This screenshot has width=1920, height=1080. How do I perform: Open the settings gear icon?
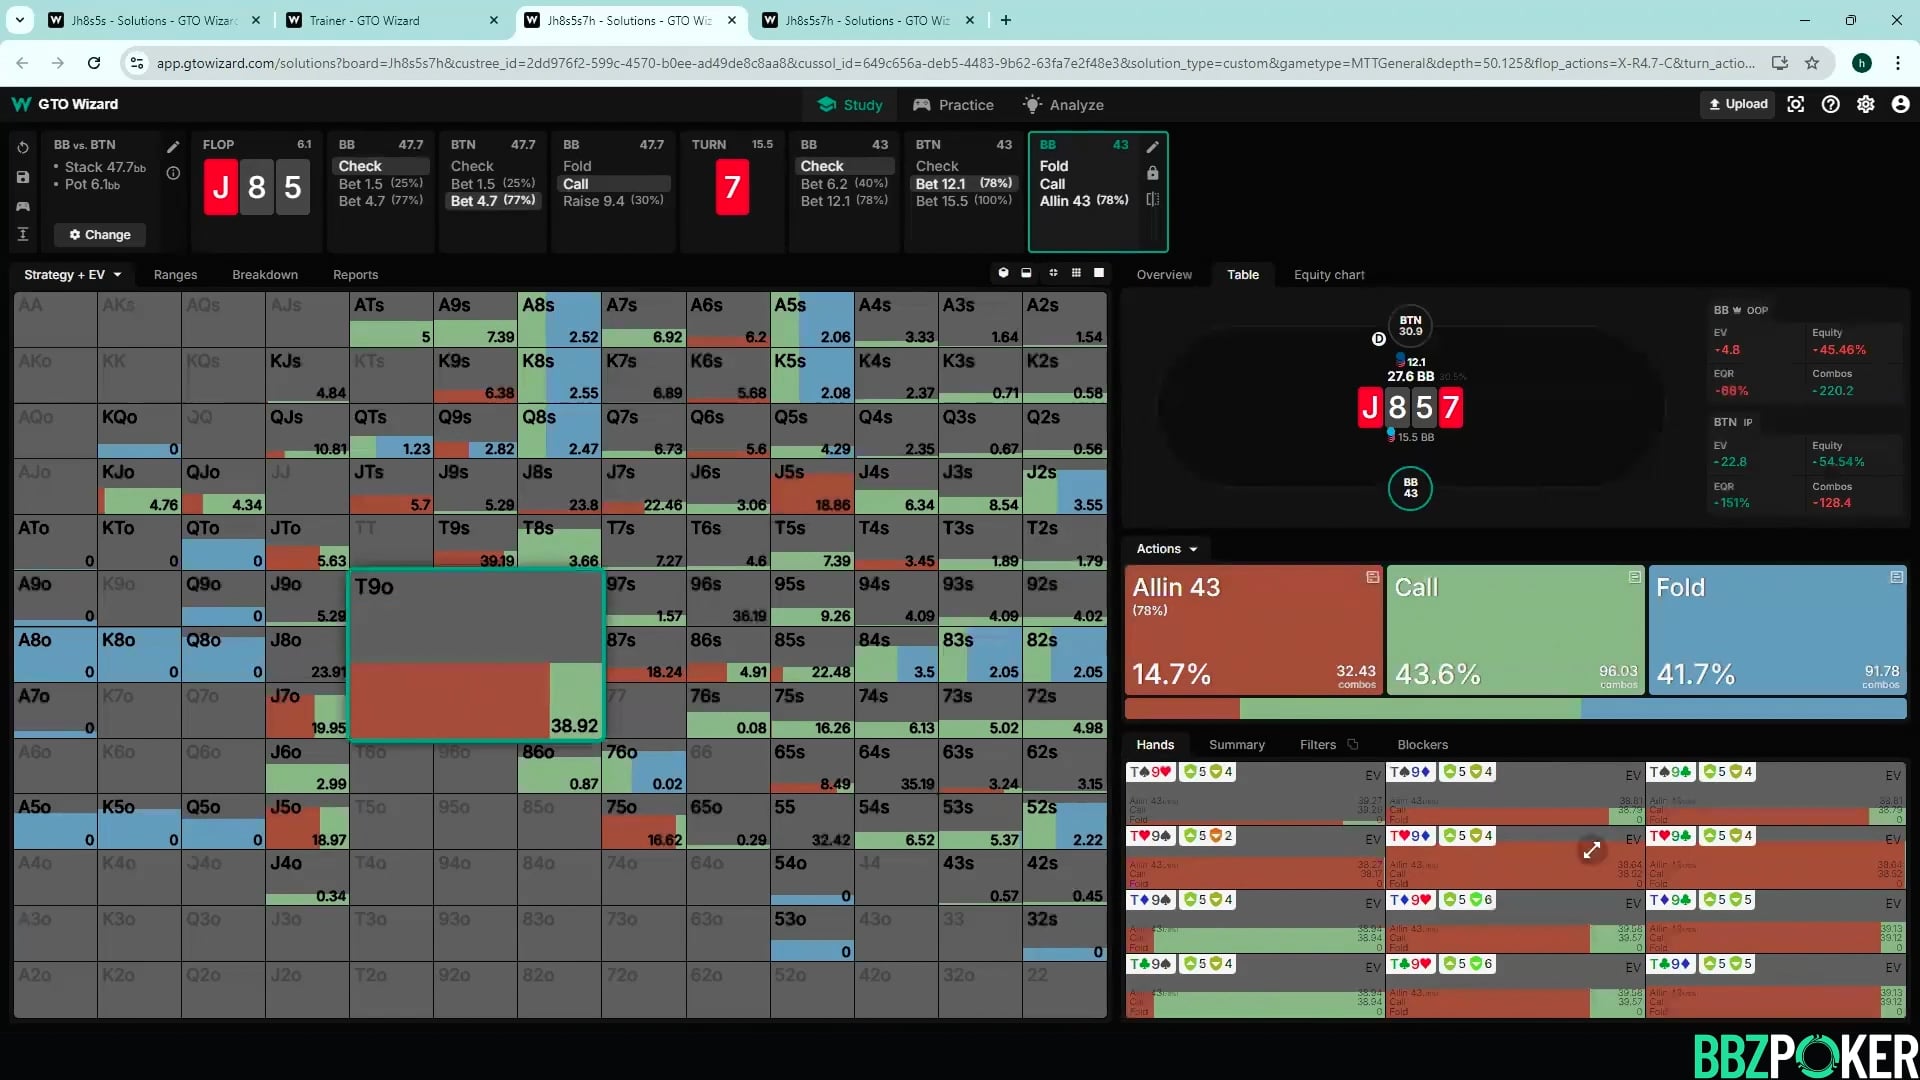click(1866, 103)
